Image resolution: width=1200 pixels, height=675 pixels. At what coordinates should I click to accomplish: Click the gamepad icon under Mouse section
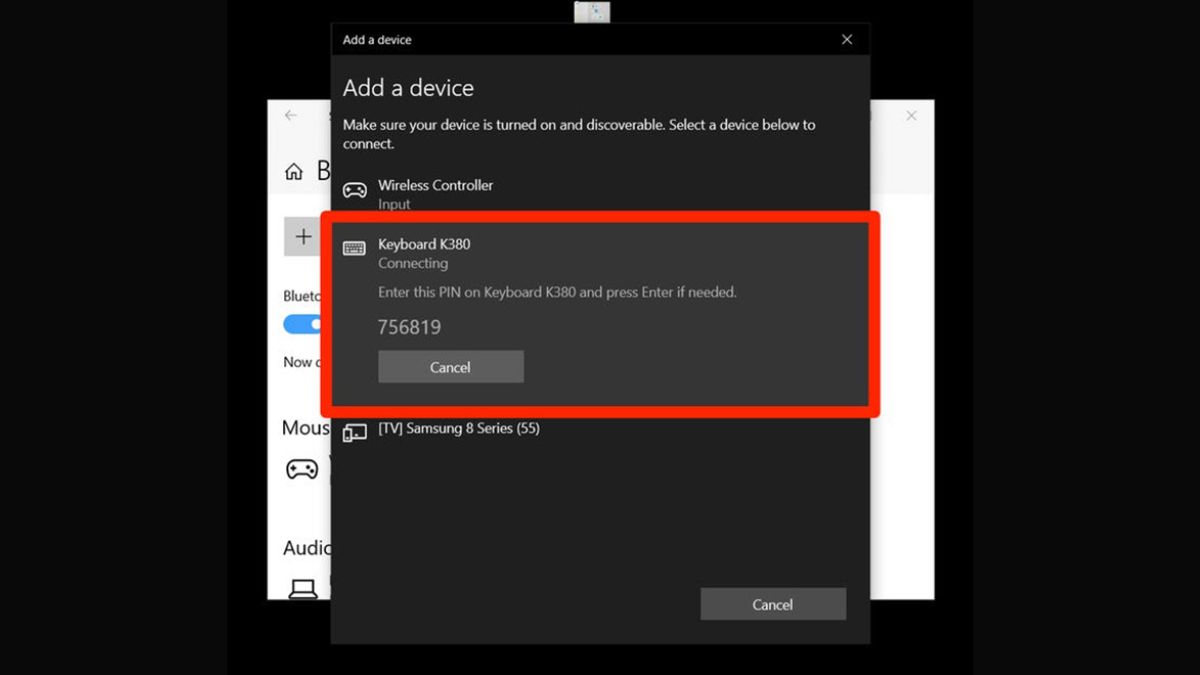tap(302, 468)
